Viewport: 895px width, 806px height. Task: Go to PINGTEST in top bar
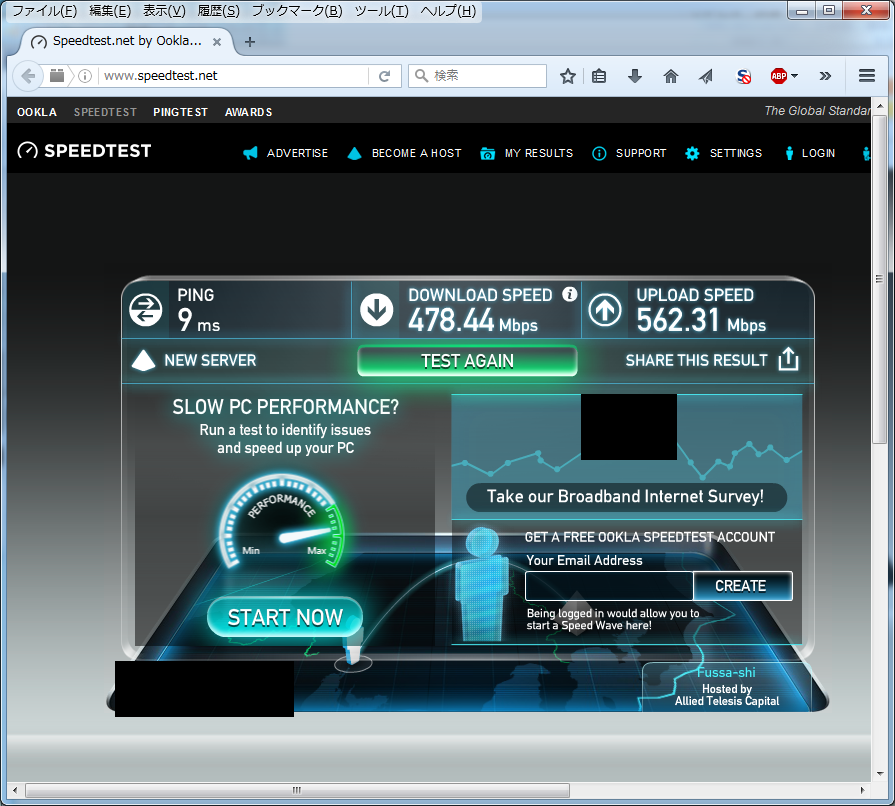pyautogui.click(x=180, y=112)
